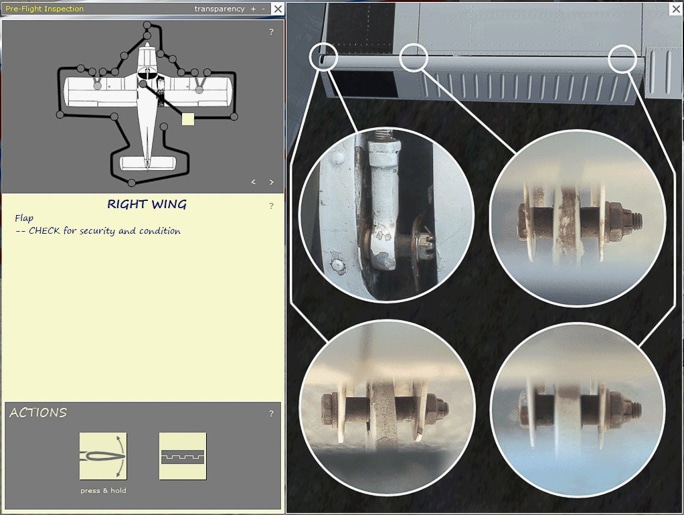Open help for the Actions panel
This screenshot has width=684, height=515.
point(271,413)
